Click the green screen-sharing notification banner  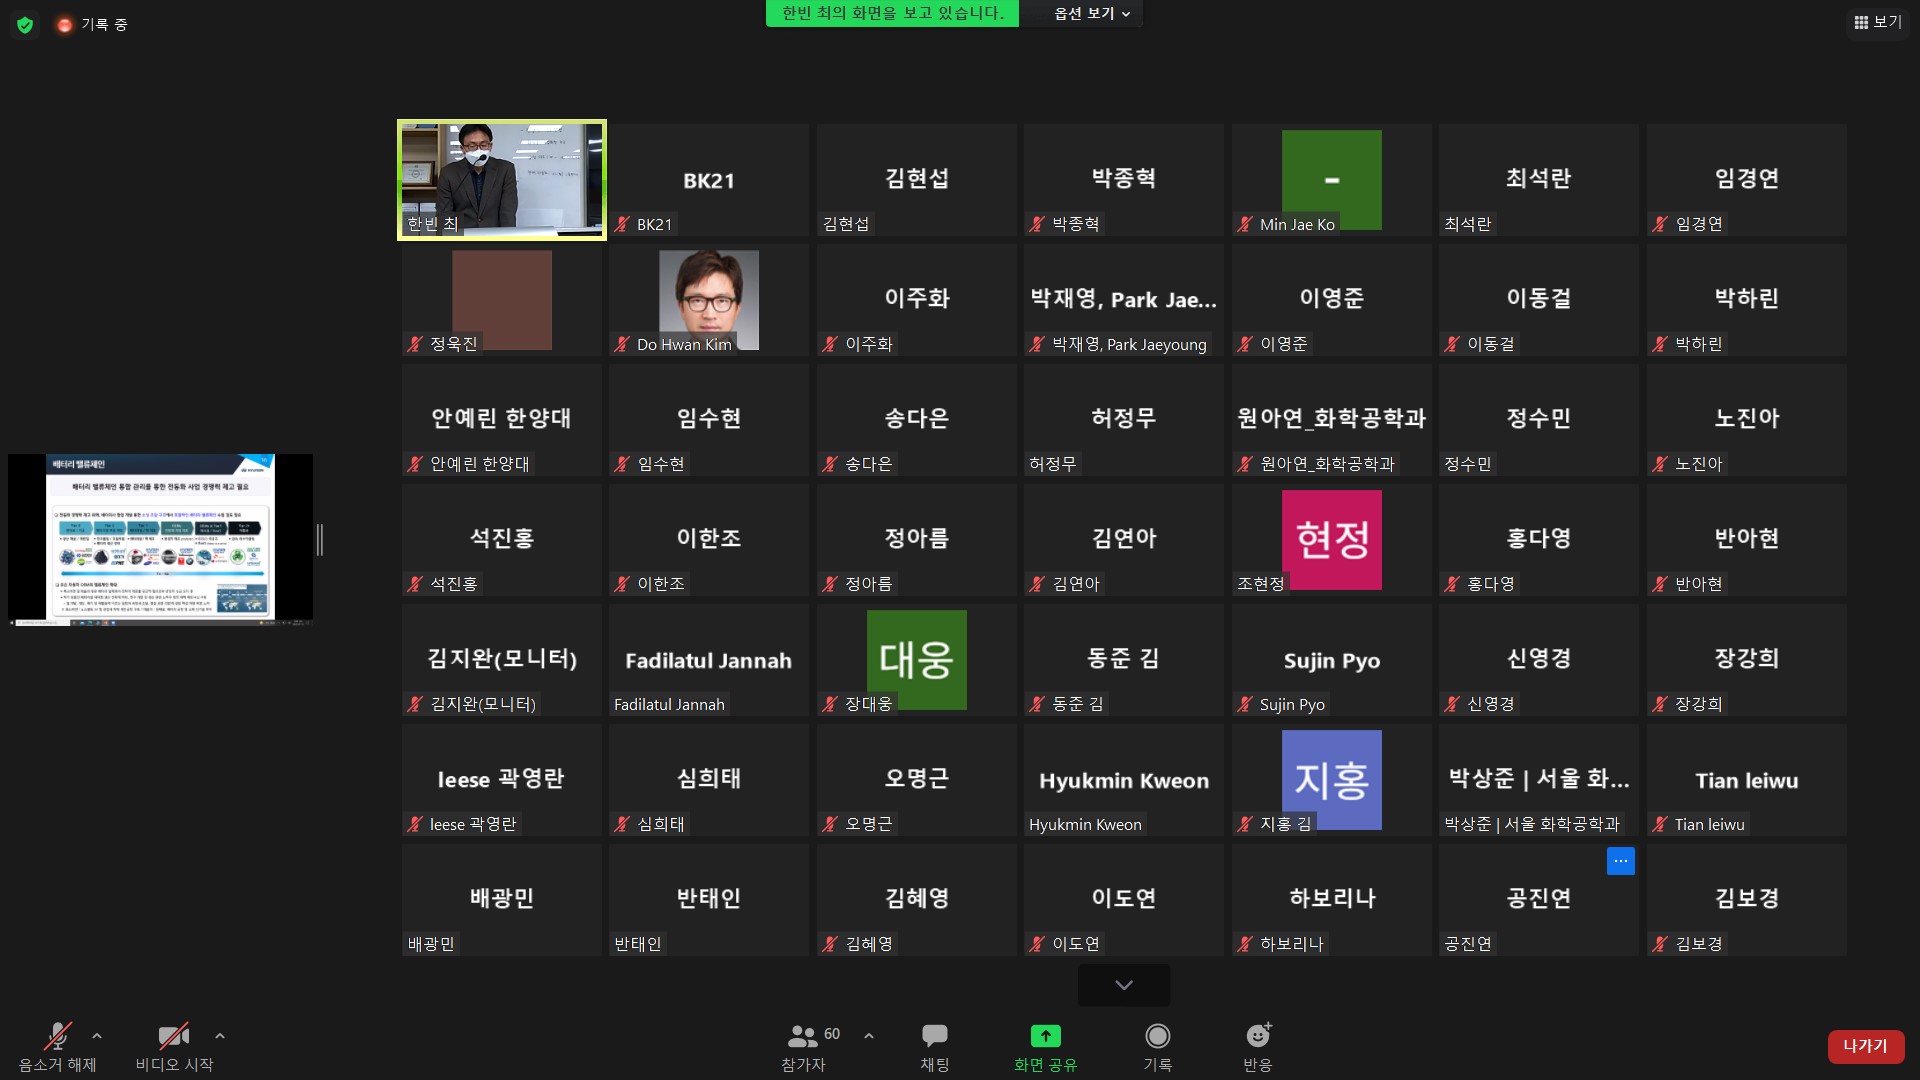click(892, 14)
